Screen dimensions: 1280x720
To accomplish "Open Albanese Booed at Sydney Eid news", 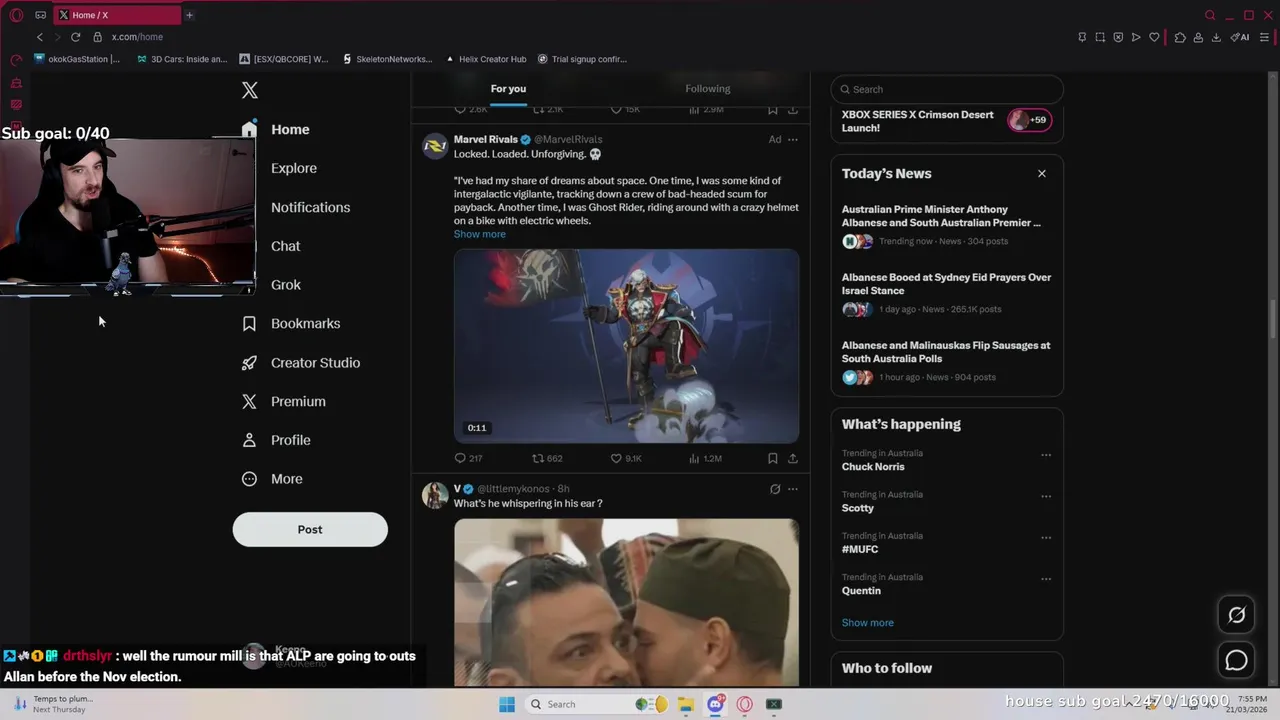I will [947, 293].
